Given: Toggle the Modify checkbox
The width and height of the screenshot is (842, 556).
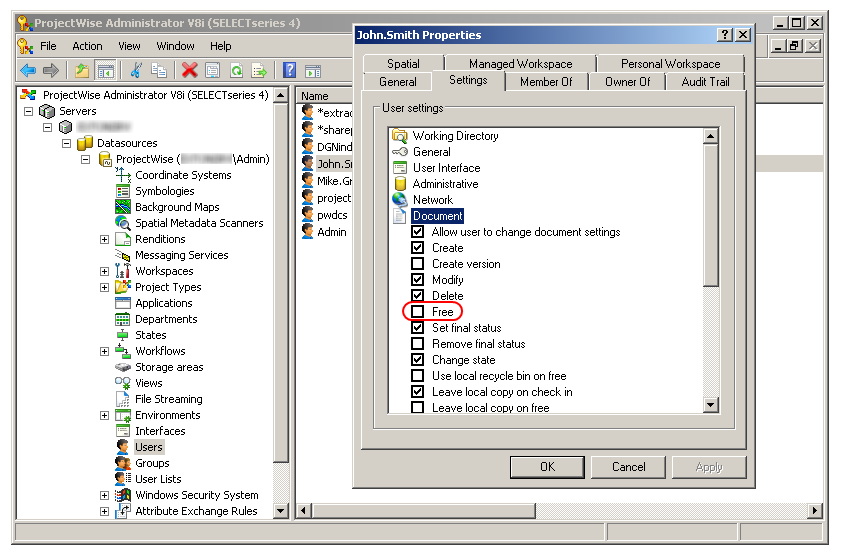Looking at the screenshot, I should pyautogui.click(x=417, y=280).
